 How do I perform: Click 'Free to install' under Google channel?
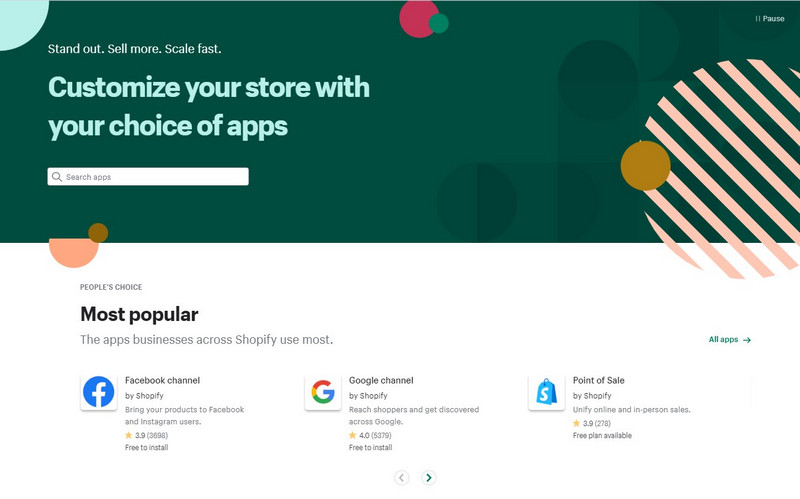point(370,447)
